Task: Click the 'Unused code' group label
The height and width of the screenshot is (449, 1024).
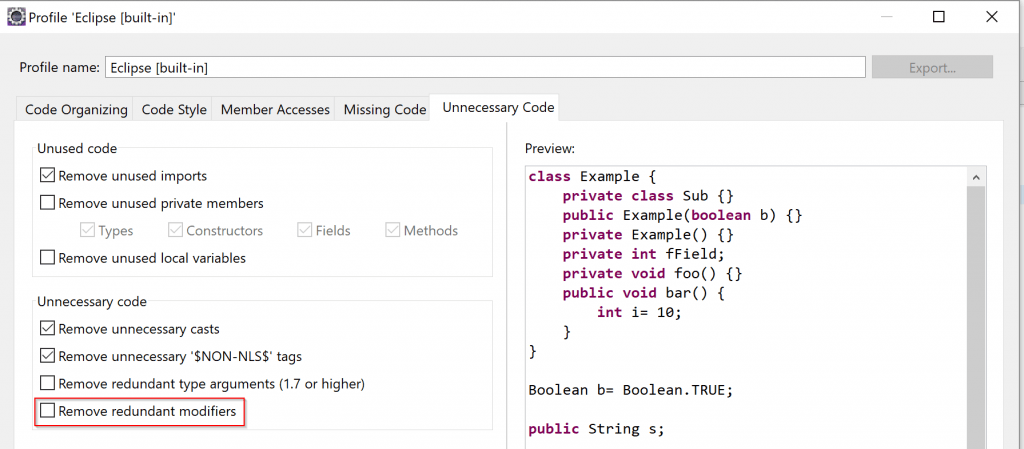Action: pos(77,149)
